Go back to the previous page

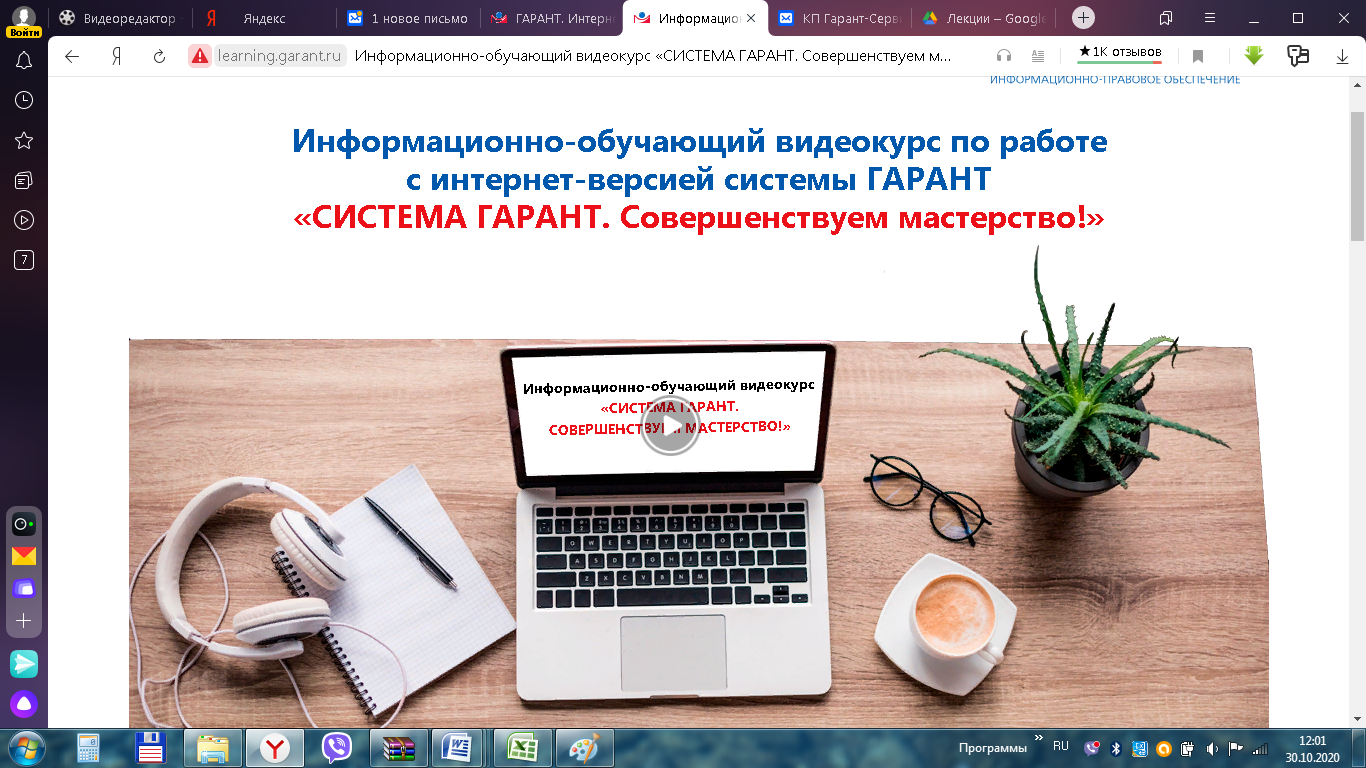[x=72, y=56]
